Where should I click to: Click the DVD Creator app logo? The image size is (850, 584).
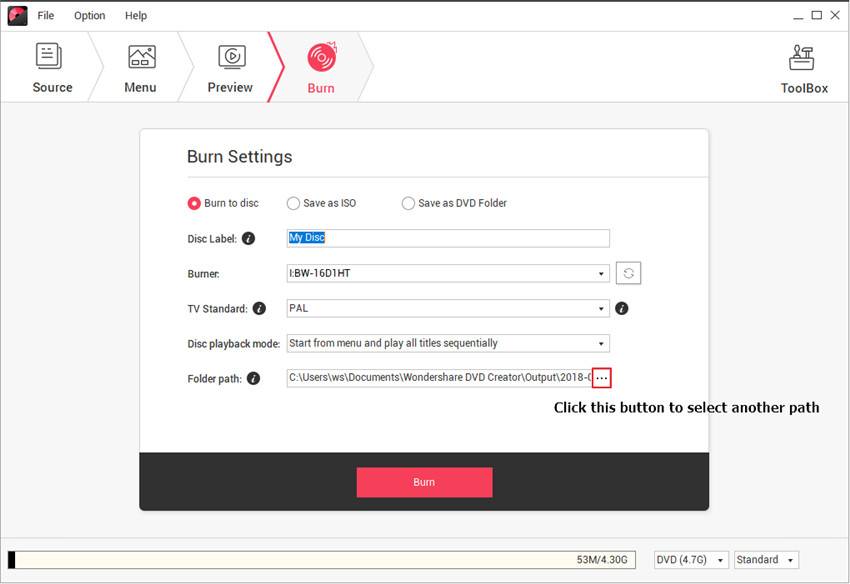click(x=17, y=16)
